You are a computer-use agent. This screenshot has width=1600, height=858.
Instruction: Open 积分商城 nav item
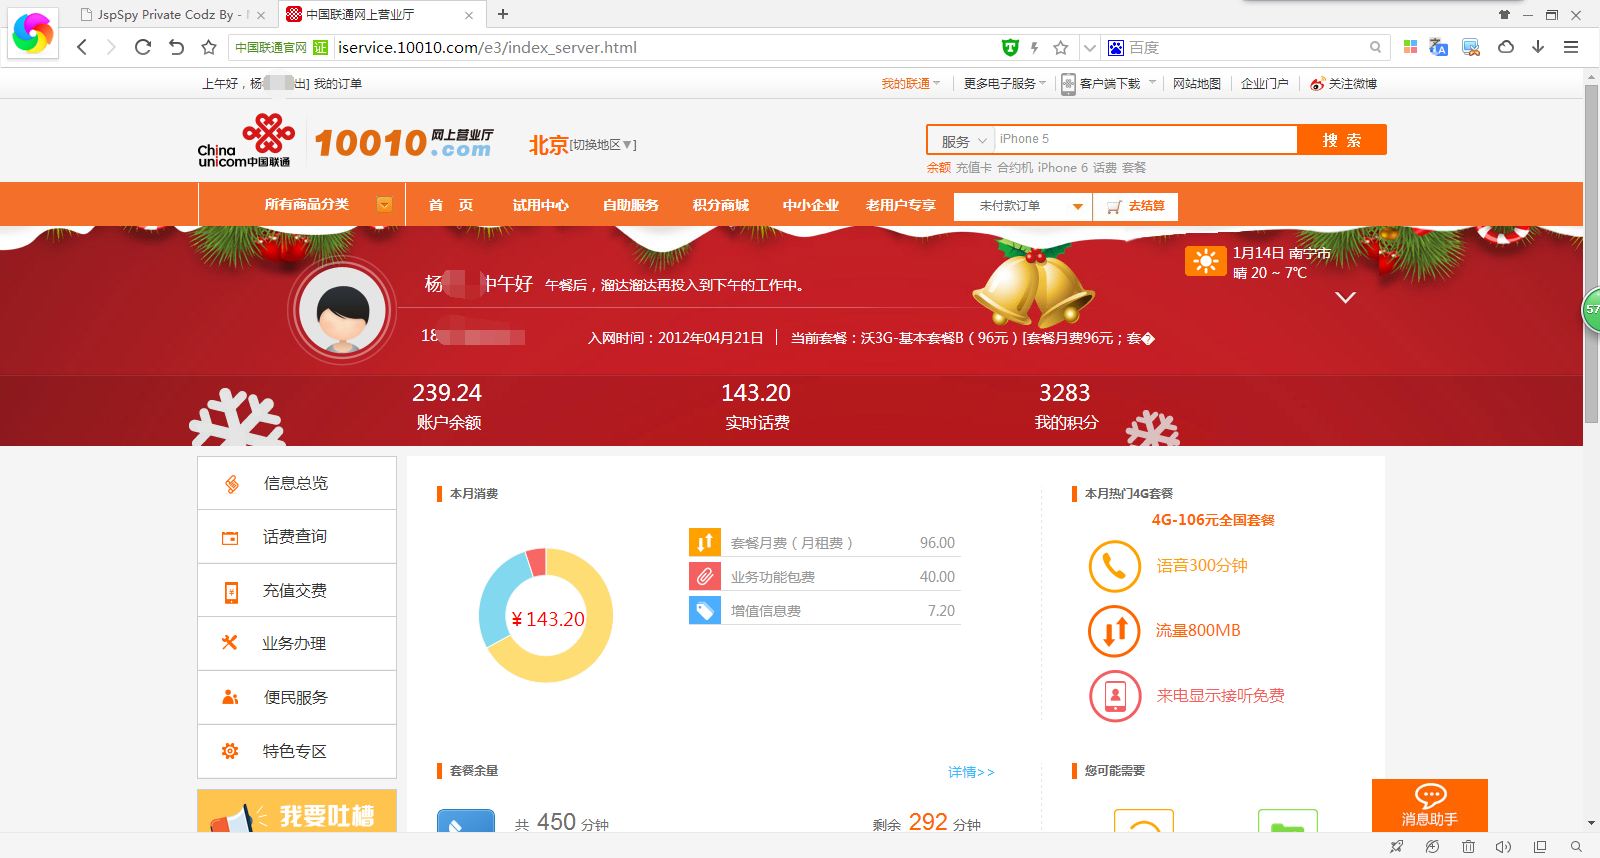coord(720,205)
